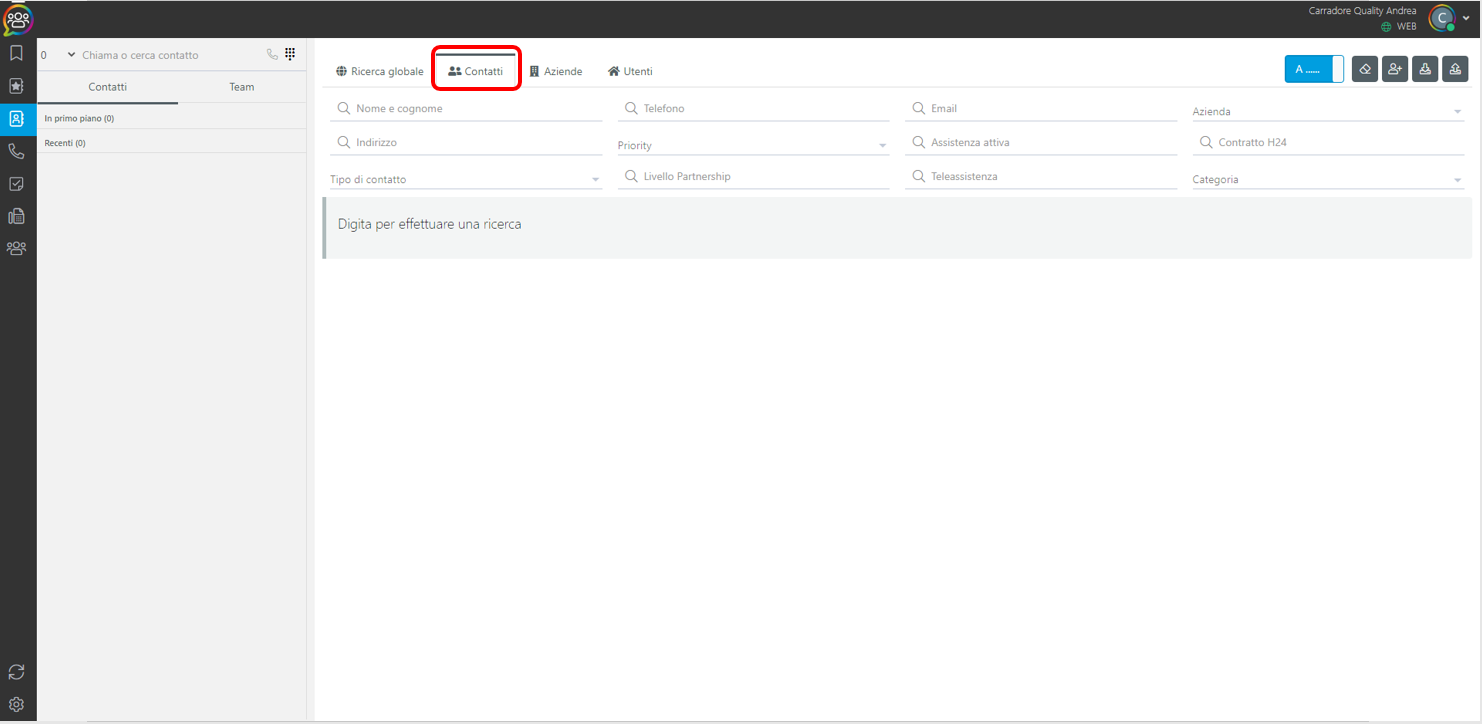
Task: Open the phone calls sidebar icon
Action: point(16,151)
